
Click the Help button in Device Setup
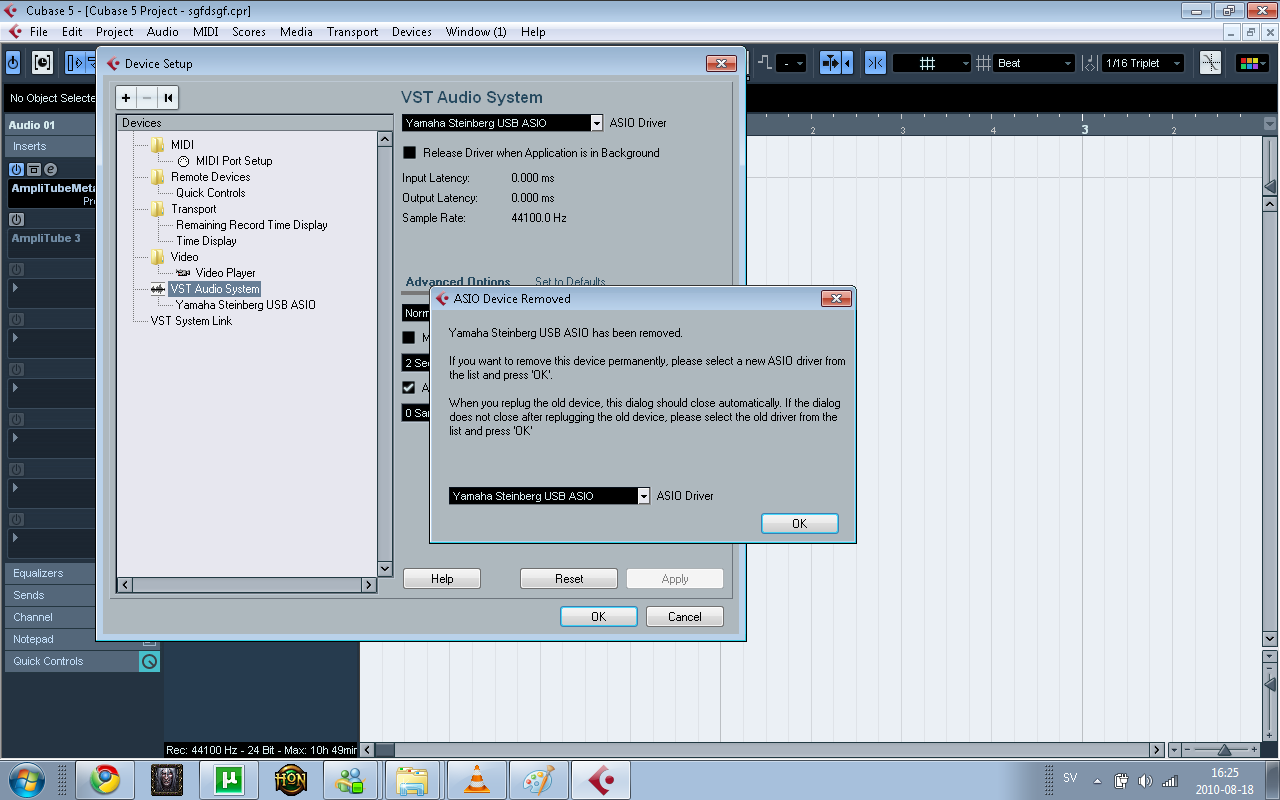point(441,579)
